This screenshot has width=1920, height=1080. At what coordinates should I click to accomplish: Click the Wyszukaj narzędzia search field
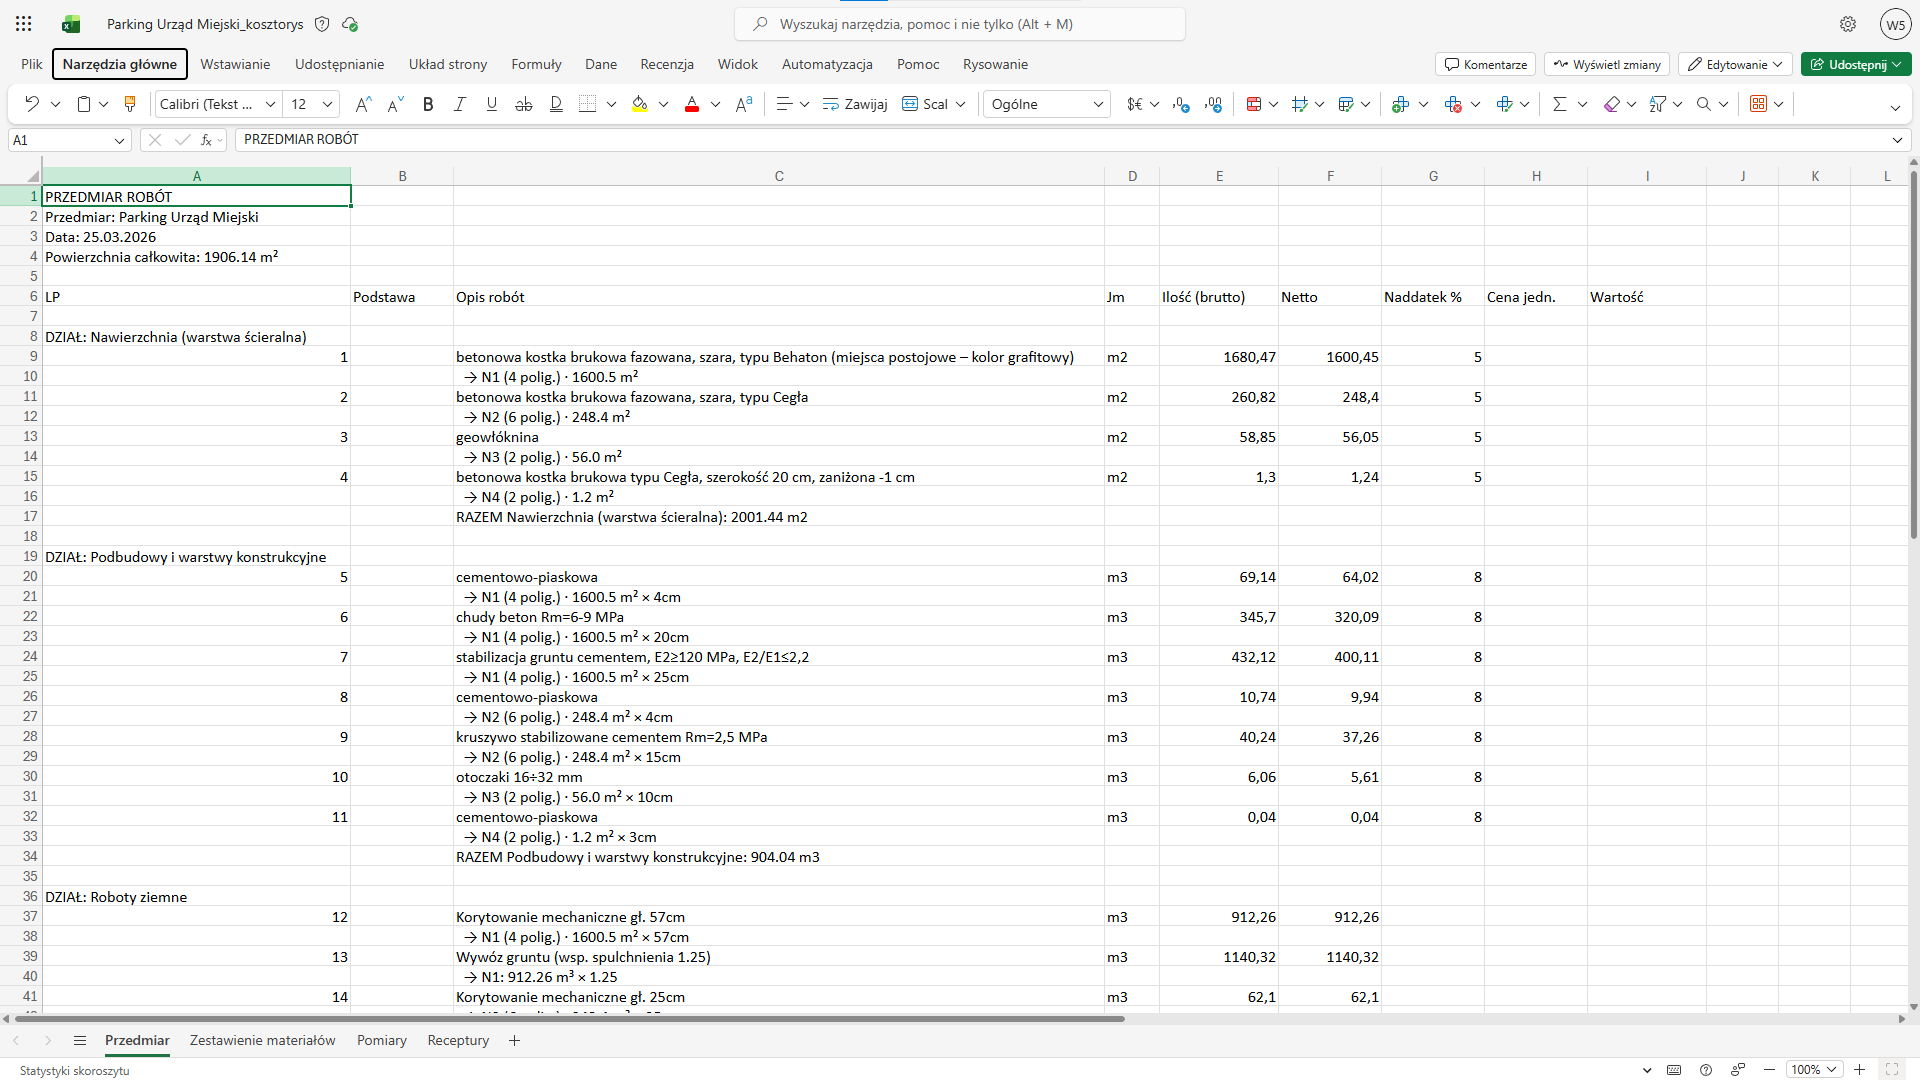[960, 24]
